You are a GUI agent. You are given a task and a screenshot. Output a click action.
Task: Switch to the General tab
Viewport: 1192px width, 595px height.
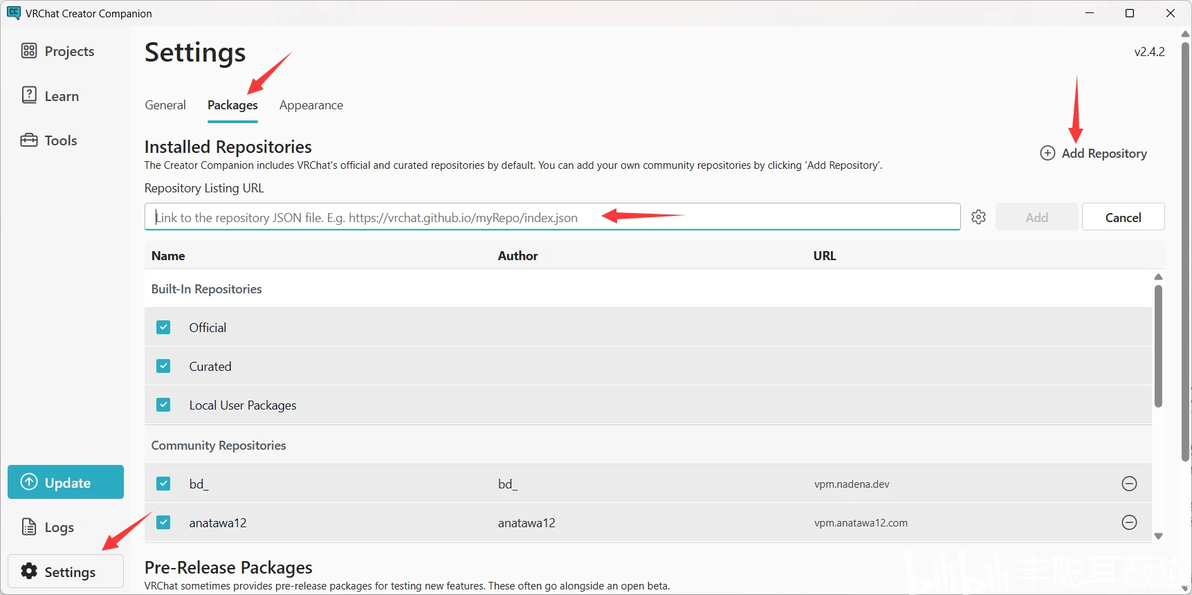click(x=165, y=105)
